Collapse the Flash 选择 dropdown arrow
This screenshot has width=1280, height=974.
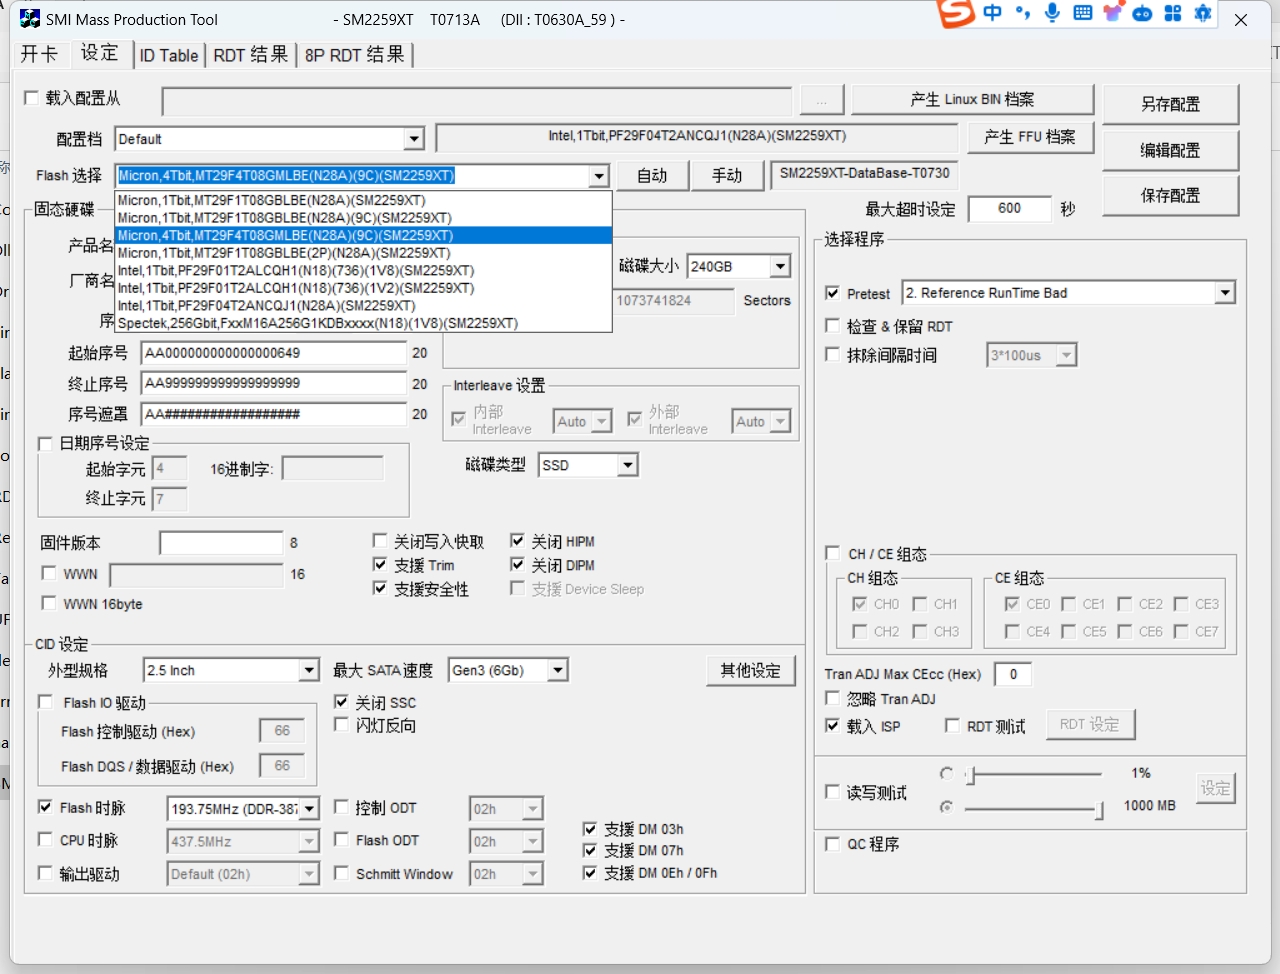point(598,176)
